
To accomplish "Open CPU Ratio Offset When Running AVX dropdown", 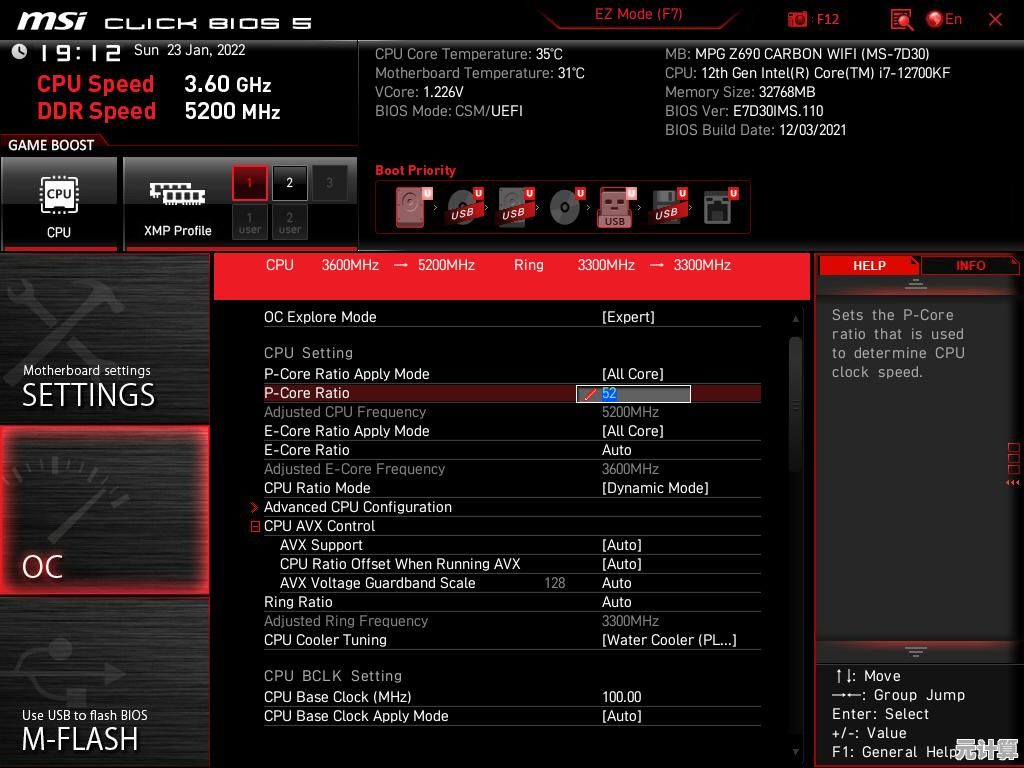I will click(x=622, y=564).
